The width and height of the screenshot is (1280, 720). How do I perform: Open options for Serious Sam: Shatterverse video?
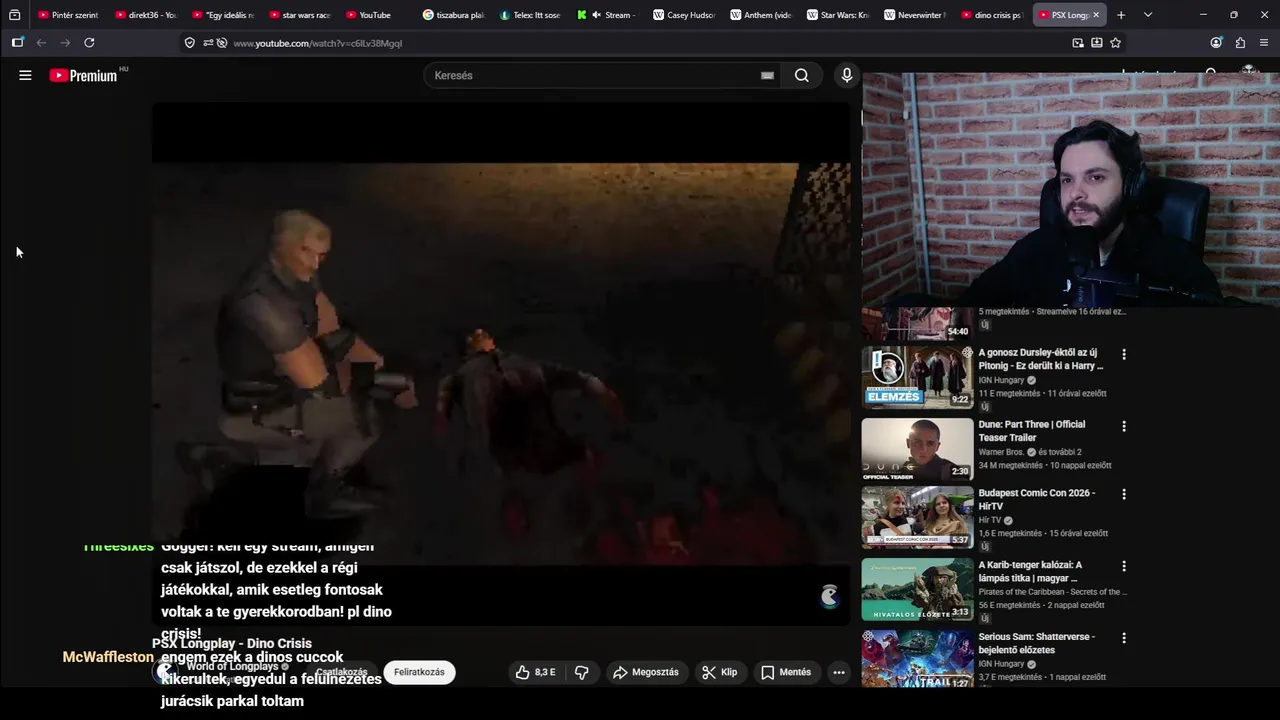click(x=1124, y=638)
